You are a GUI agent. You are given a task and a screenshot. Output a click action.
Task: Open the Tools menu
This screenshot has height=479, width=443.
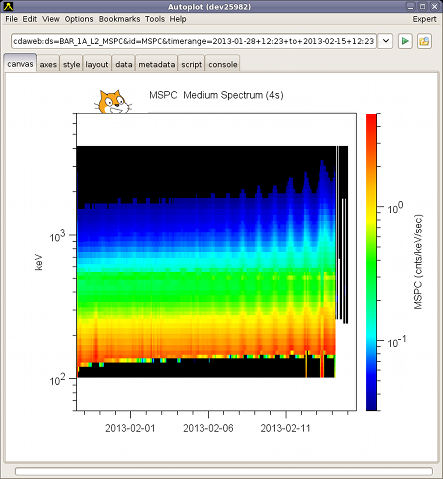[x=155, y=19]
